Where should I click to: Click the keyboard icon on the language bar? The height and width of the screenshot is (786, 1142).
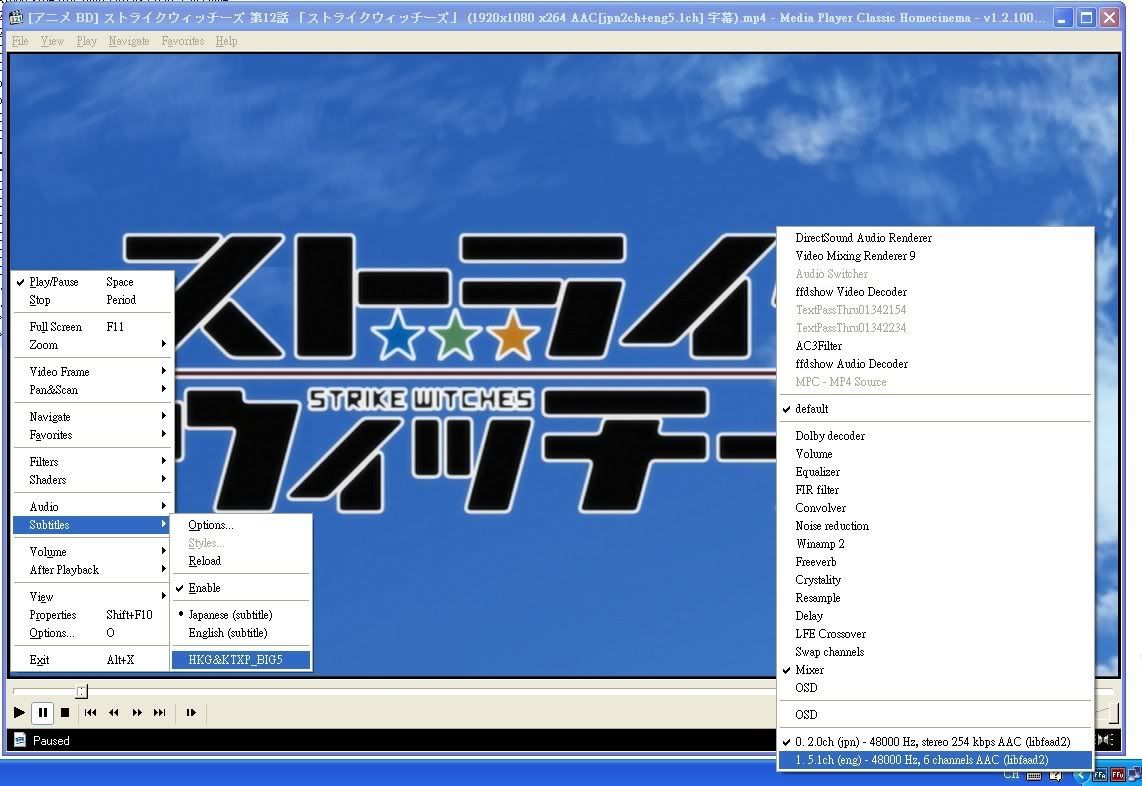(1033, 775)
